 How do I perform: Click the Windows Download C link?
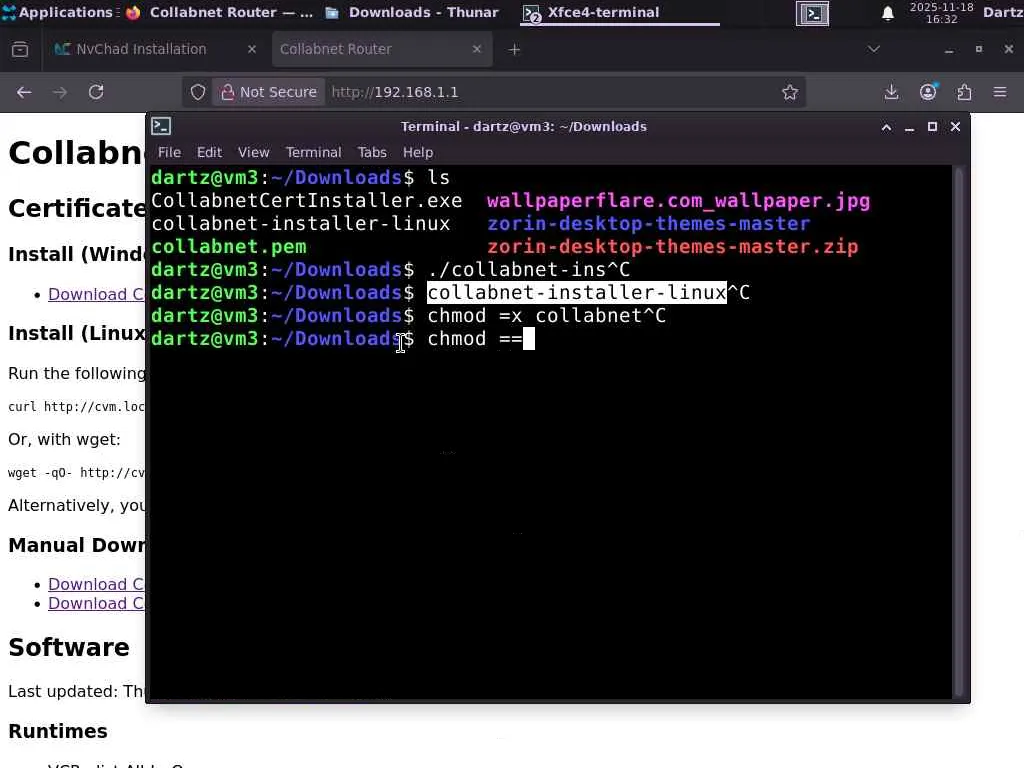(96, 294)
